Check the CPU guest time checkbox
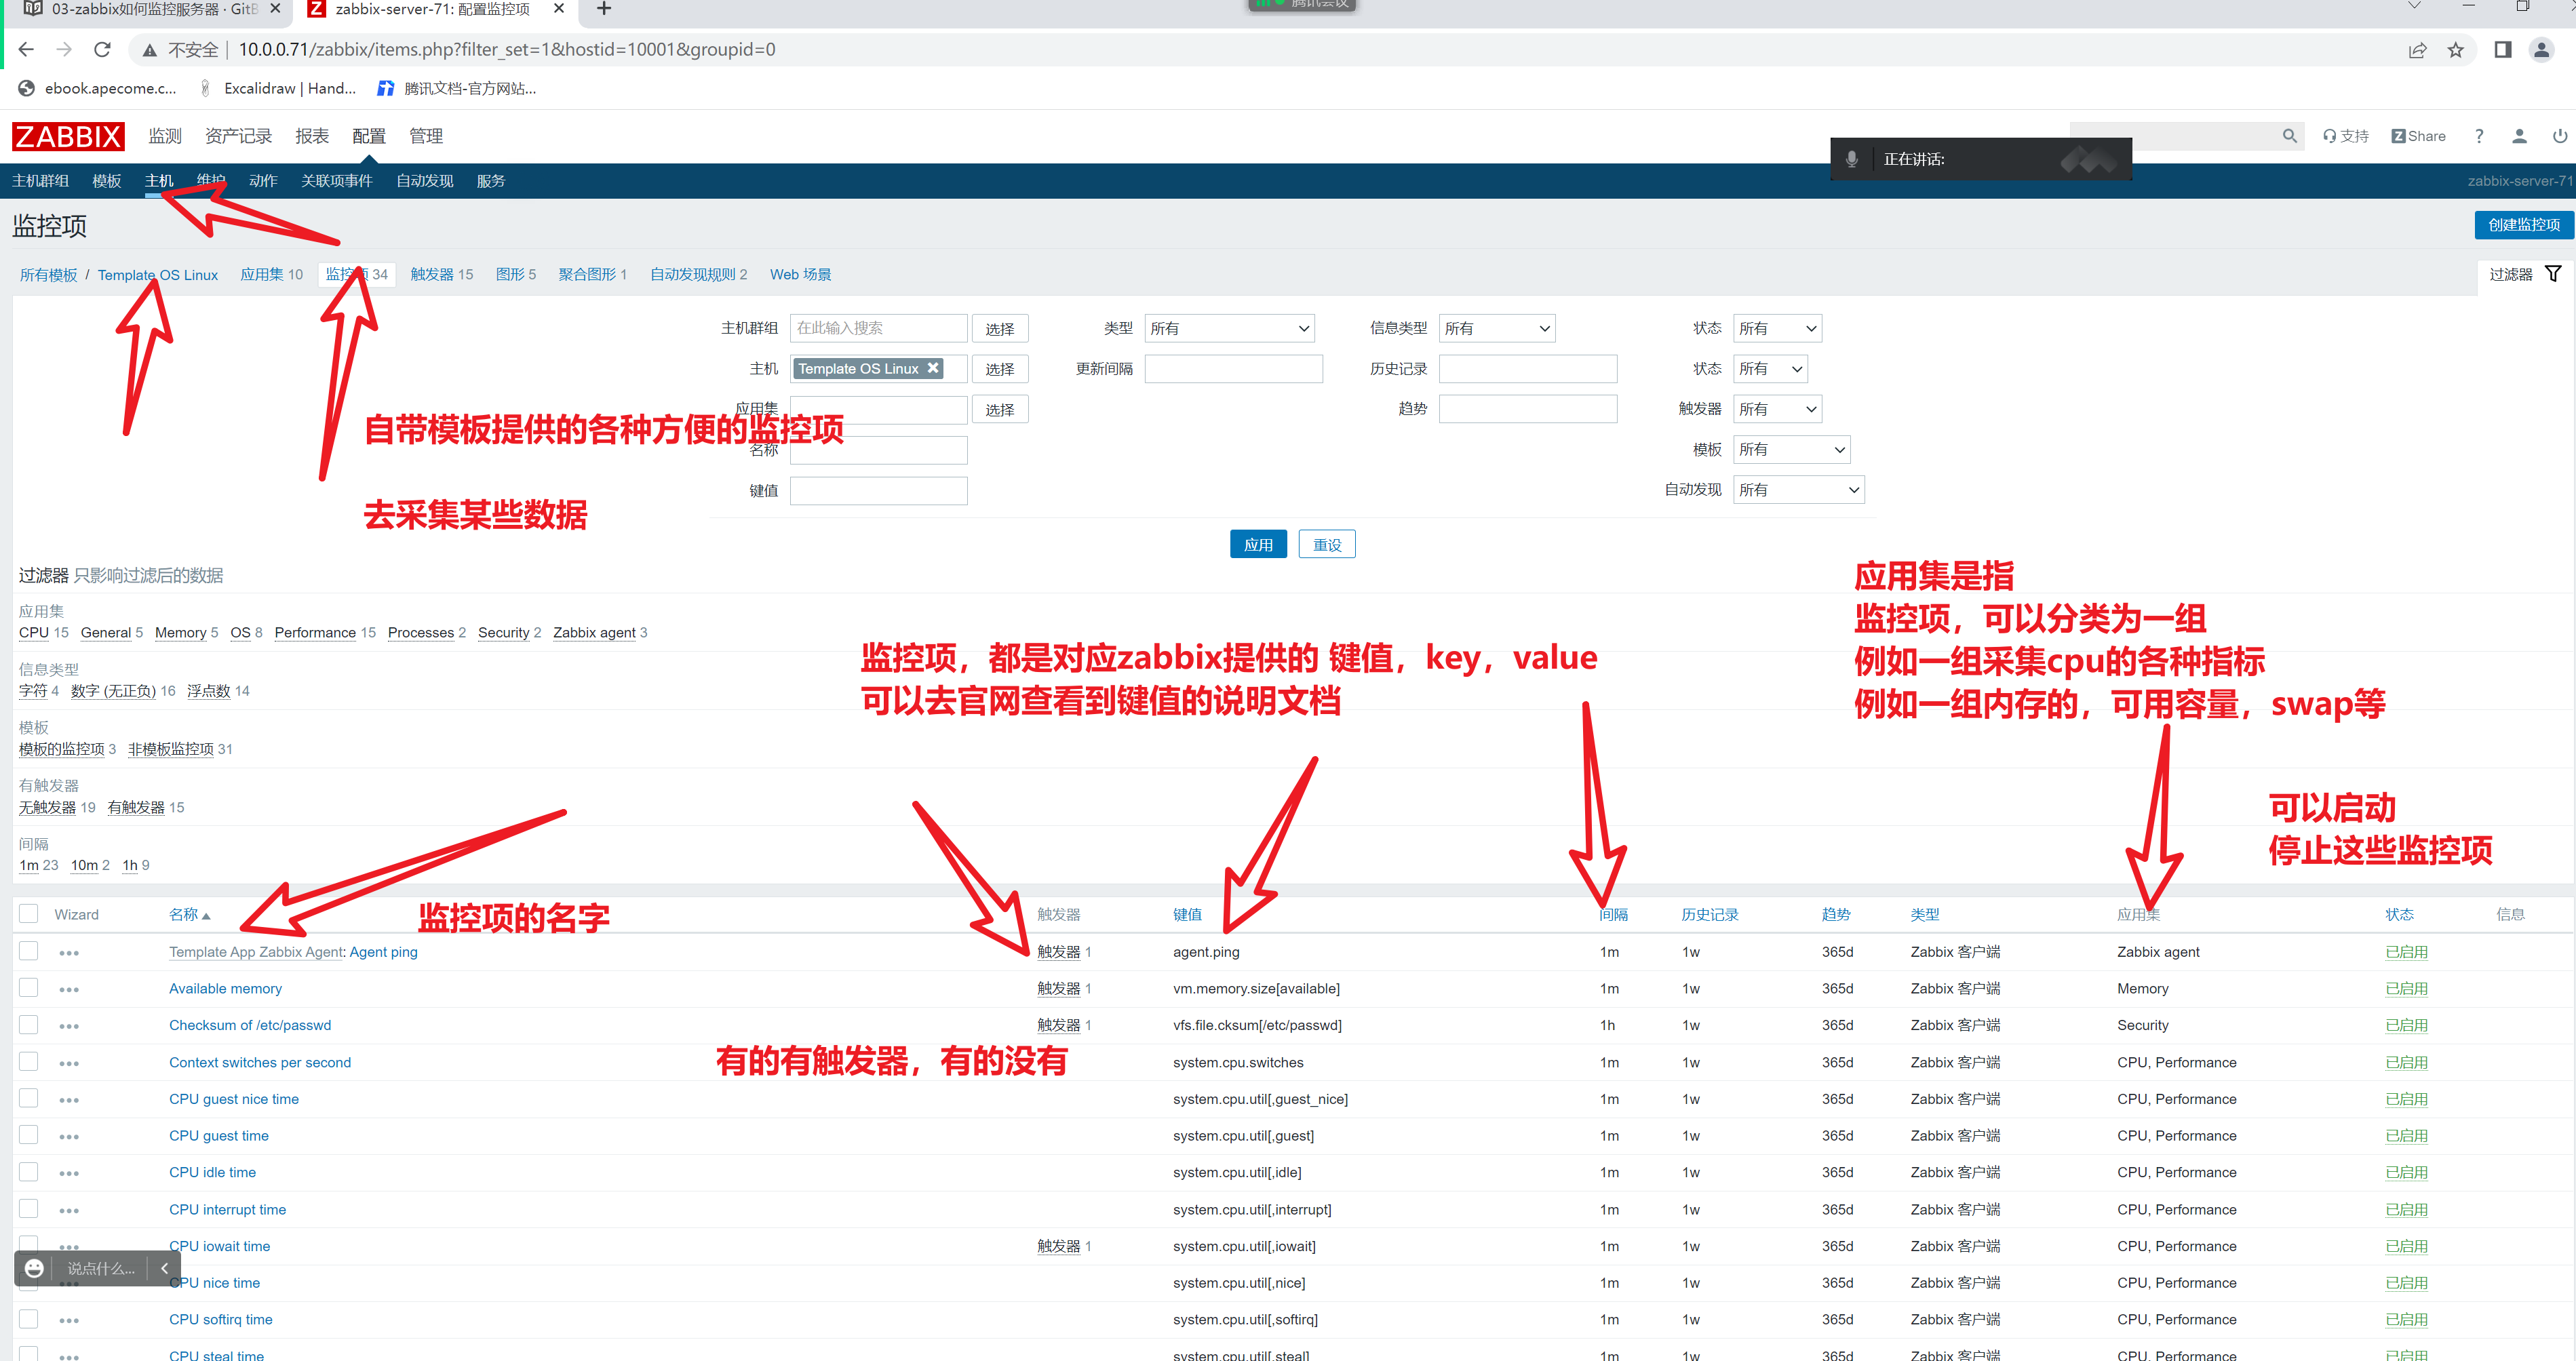Image resolution: width=2576 pixels, height=1361 pixels. point(29,1135)
